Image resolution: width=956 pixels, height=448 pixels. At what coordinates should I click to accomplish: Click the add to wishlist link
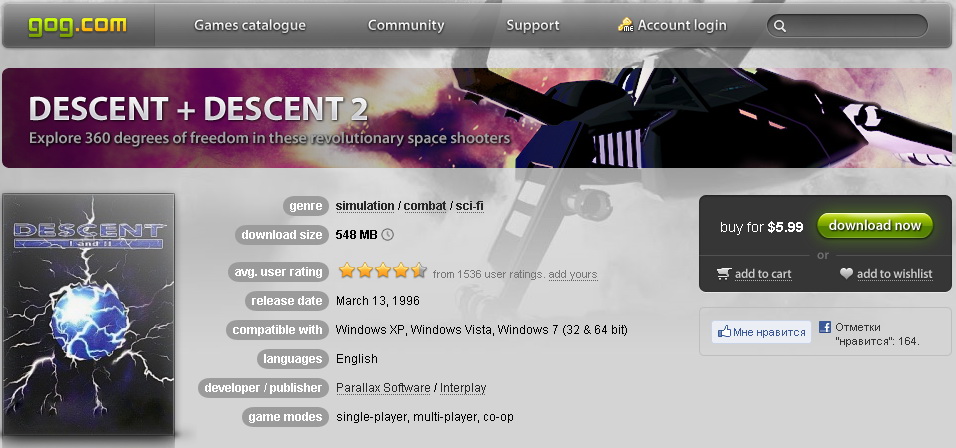pos(894,274)
